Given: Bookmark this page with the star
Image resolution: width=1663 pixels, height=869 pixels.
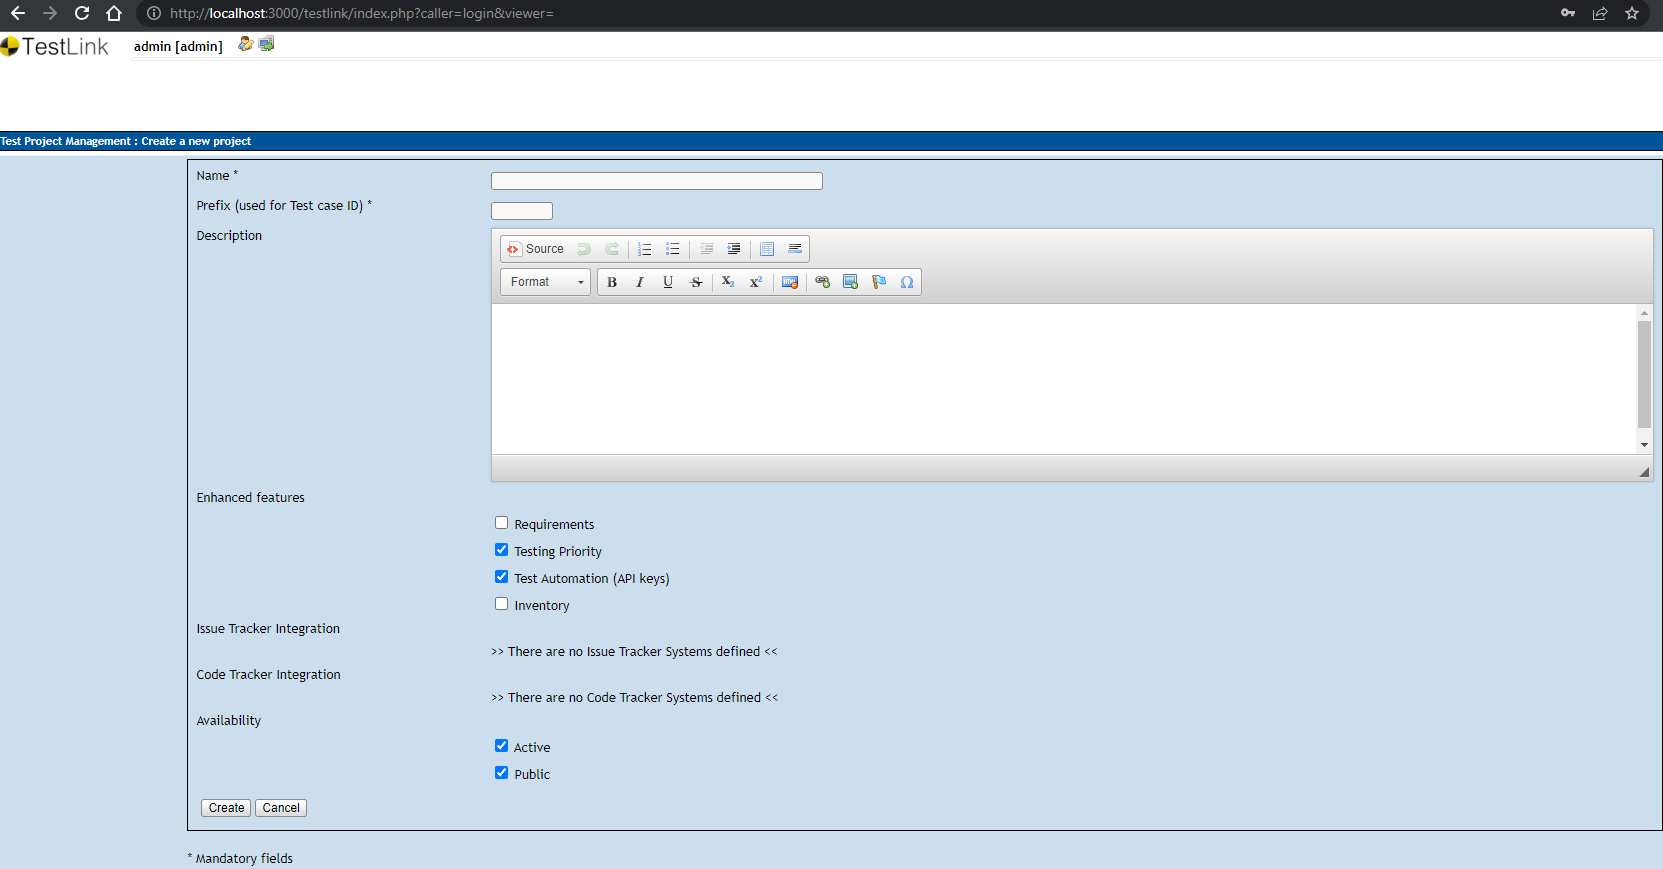Looking at the screenshot, I should click(x=1632, y=13).
